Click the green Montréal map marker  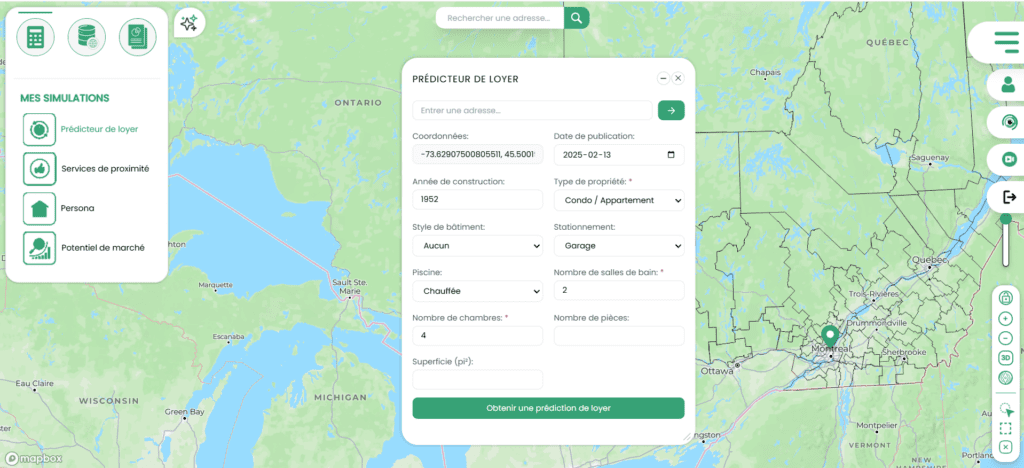(x=829, y=335)
